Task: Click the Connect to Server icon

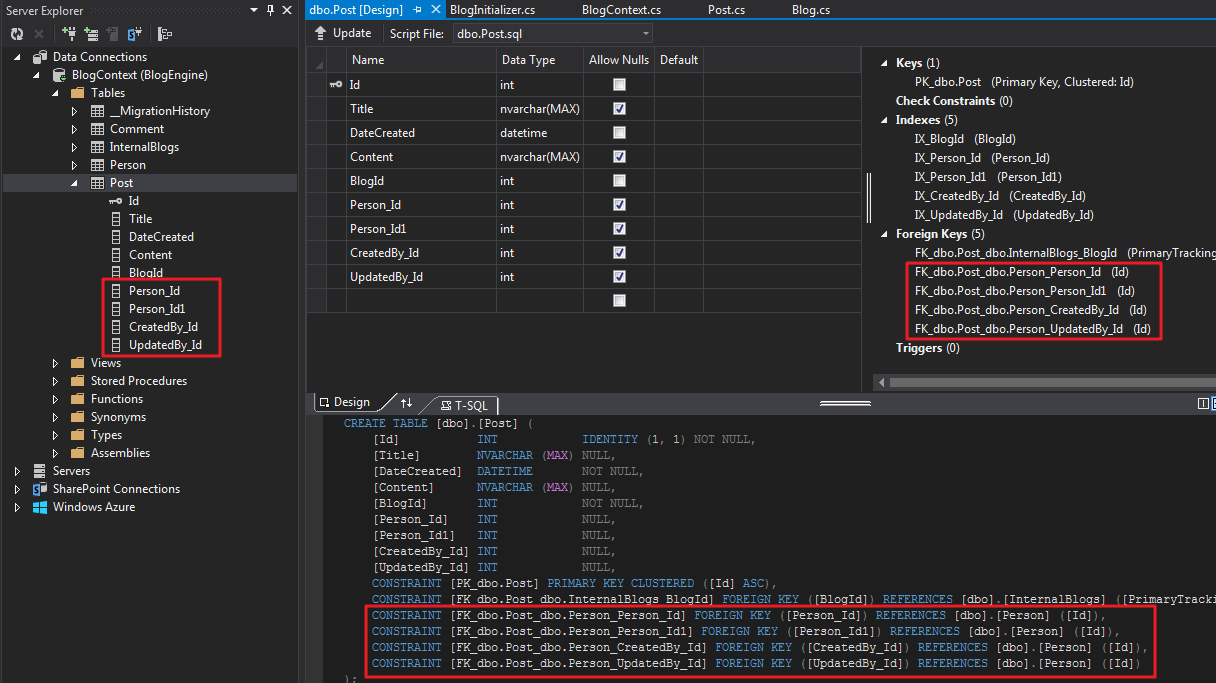Action: [x=90, y=34]
